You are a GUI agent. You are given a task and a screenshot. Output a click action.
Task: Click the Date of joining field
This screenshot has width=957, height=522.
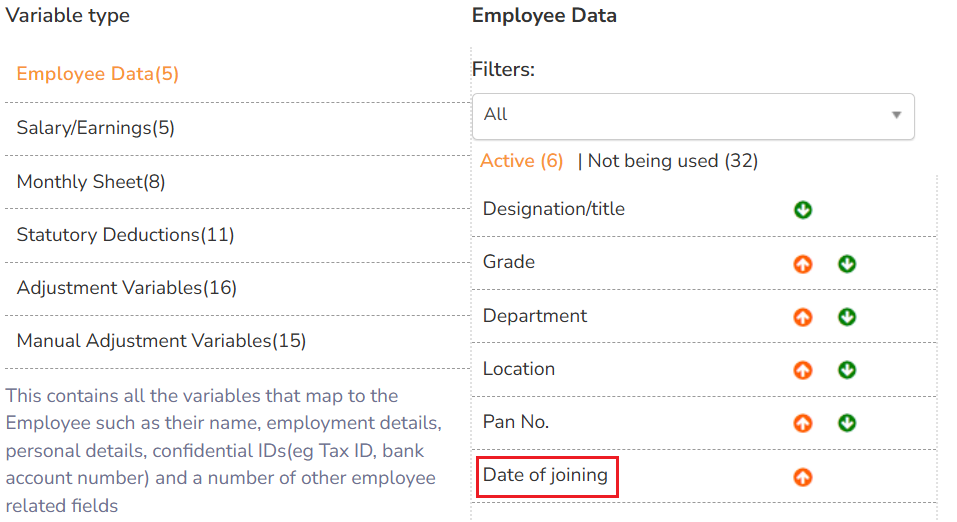point(546,475)
